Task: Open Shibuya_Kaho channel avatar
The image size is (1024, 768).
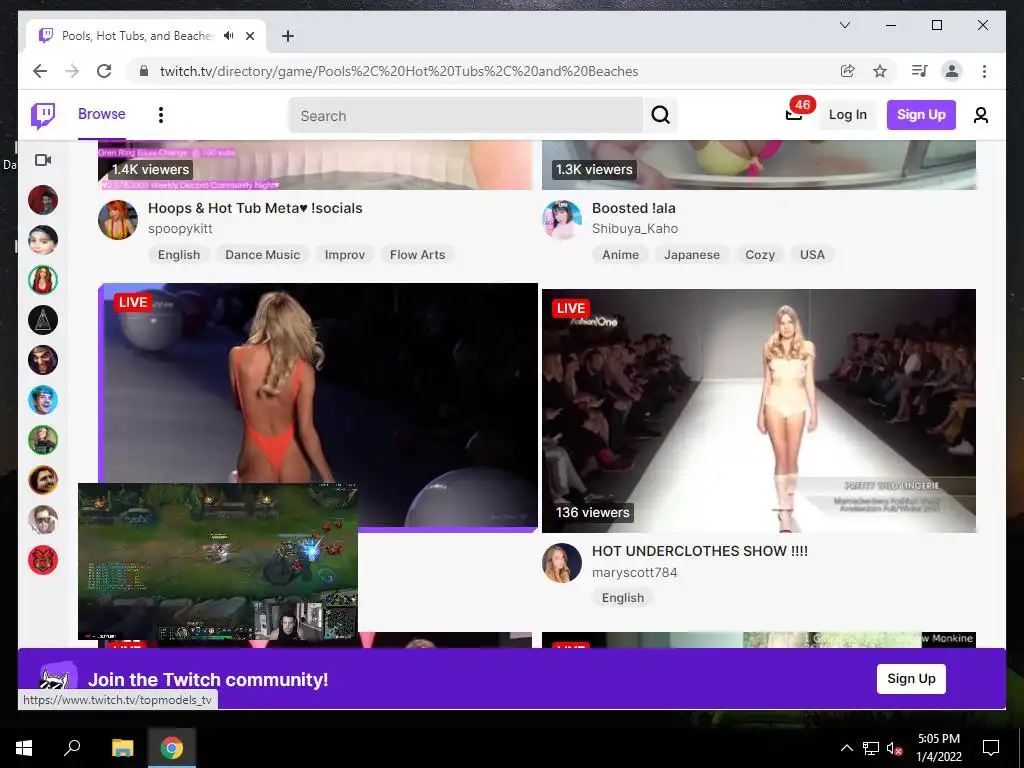Action: click(562, 219)
